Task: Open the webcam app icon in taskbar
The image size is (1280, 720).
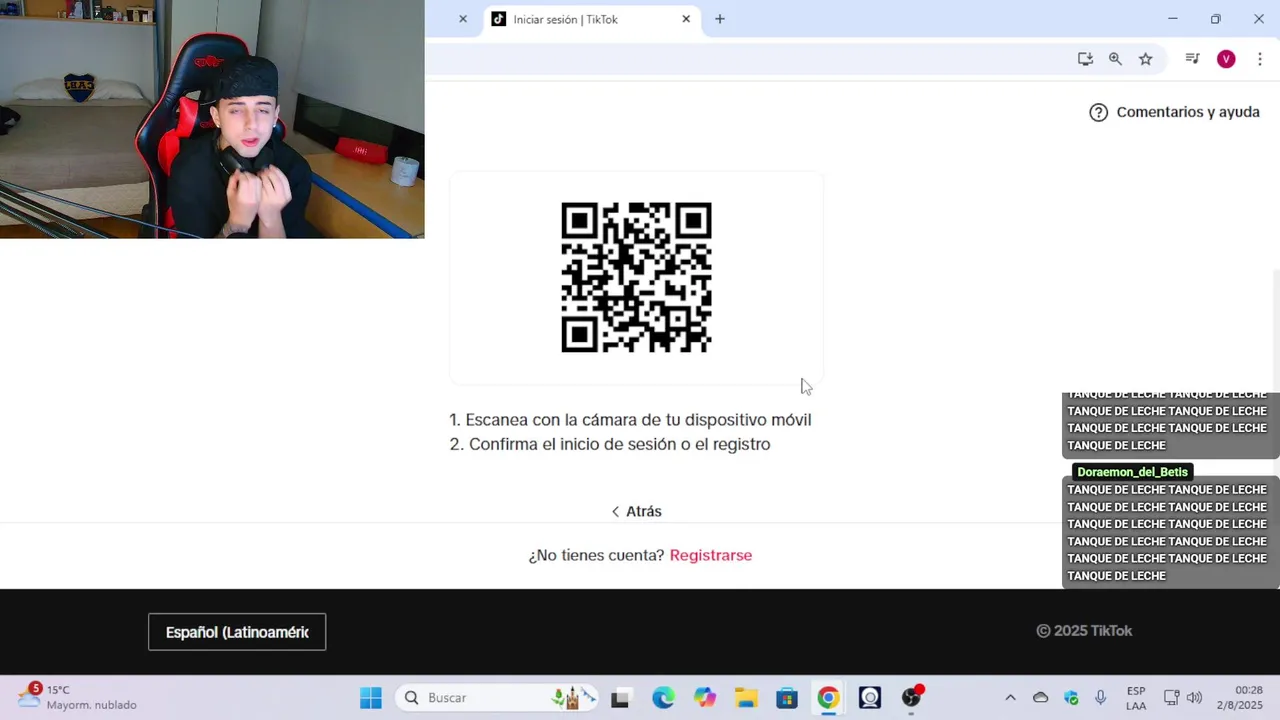Action: click(870, 698)
